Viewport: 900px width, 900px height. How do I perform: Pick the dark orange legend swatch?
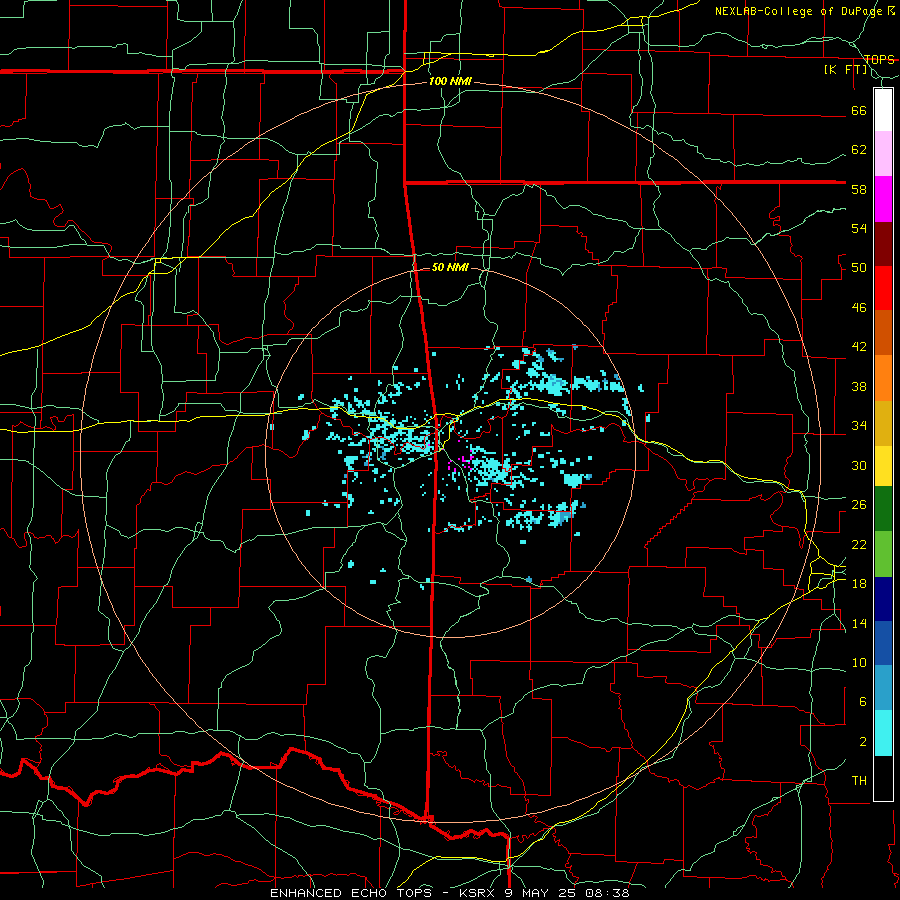[883, 332]
